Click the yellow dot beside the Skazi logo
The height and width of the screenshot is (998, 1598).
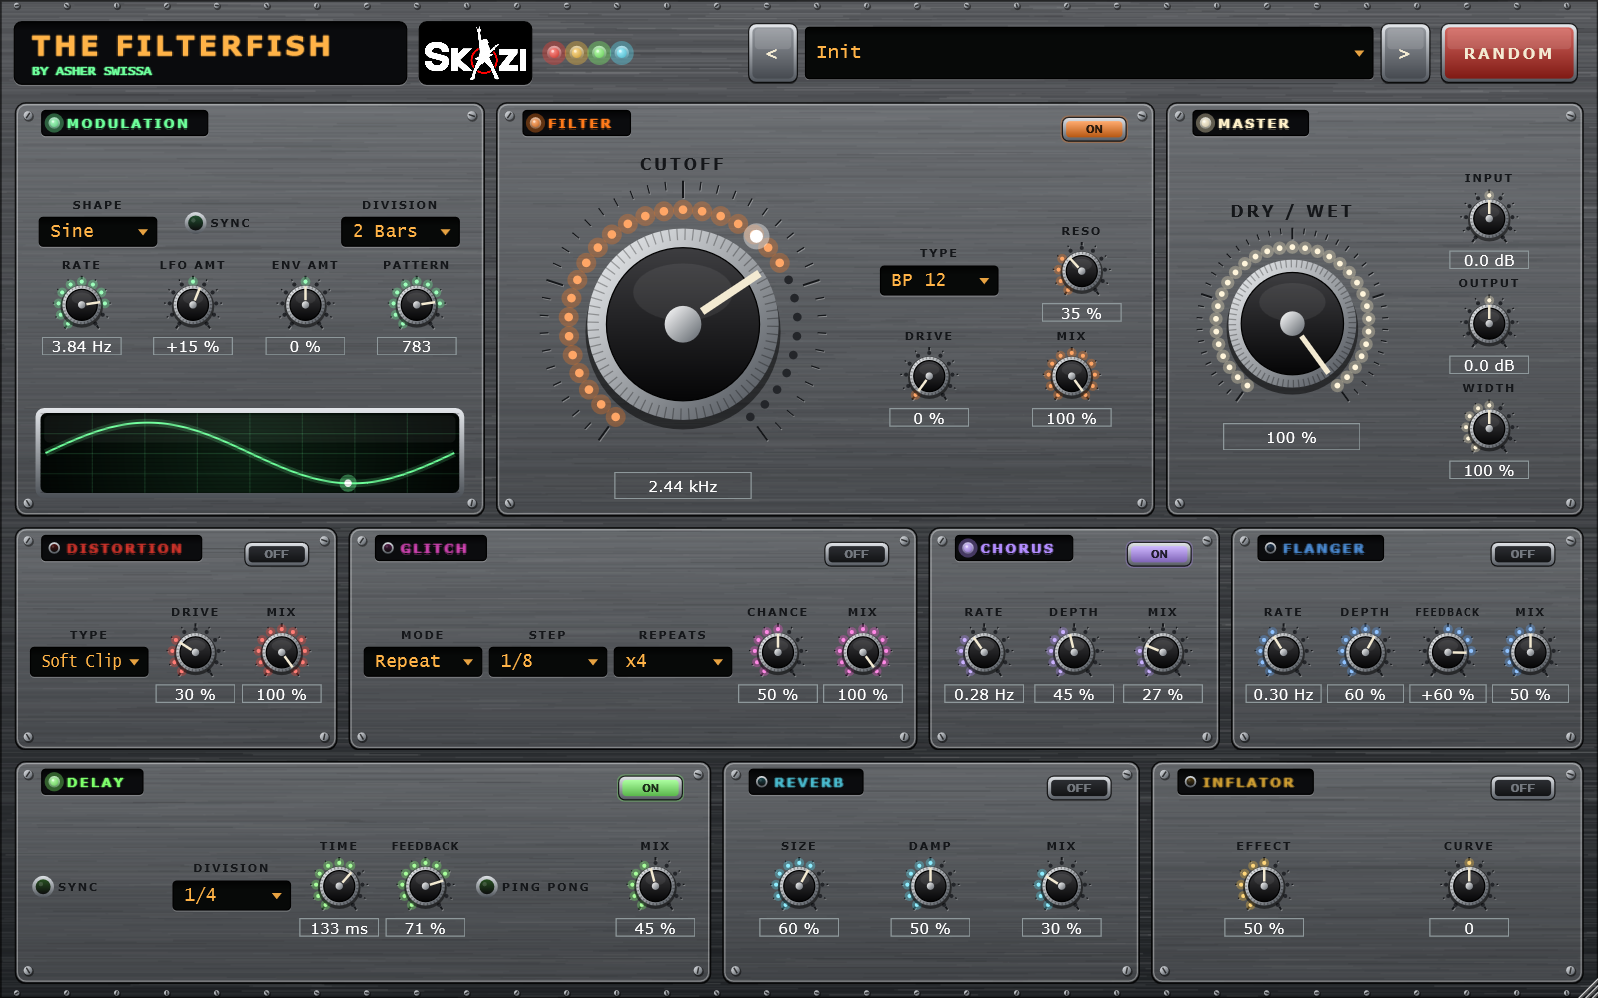577,53
